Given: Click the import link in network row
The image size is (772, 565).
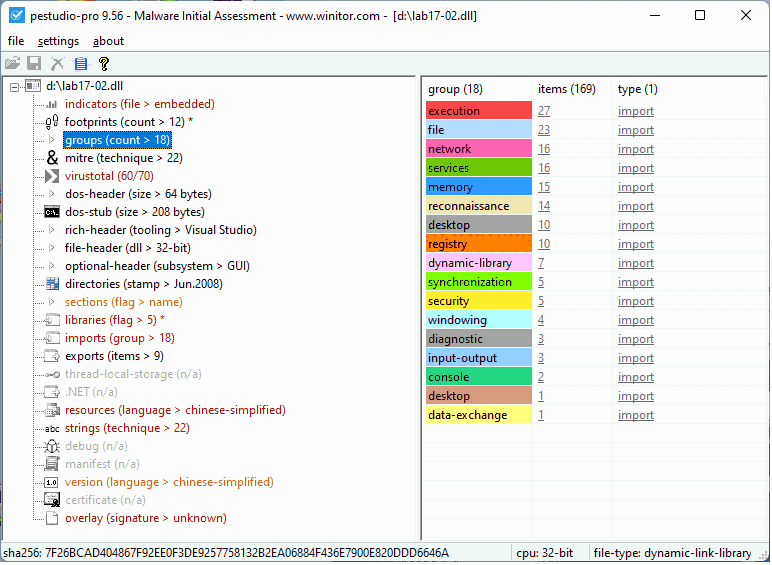Looking at the screenshot, I should pos(635,149).
